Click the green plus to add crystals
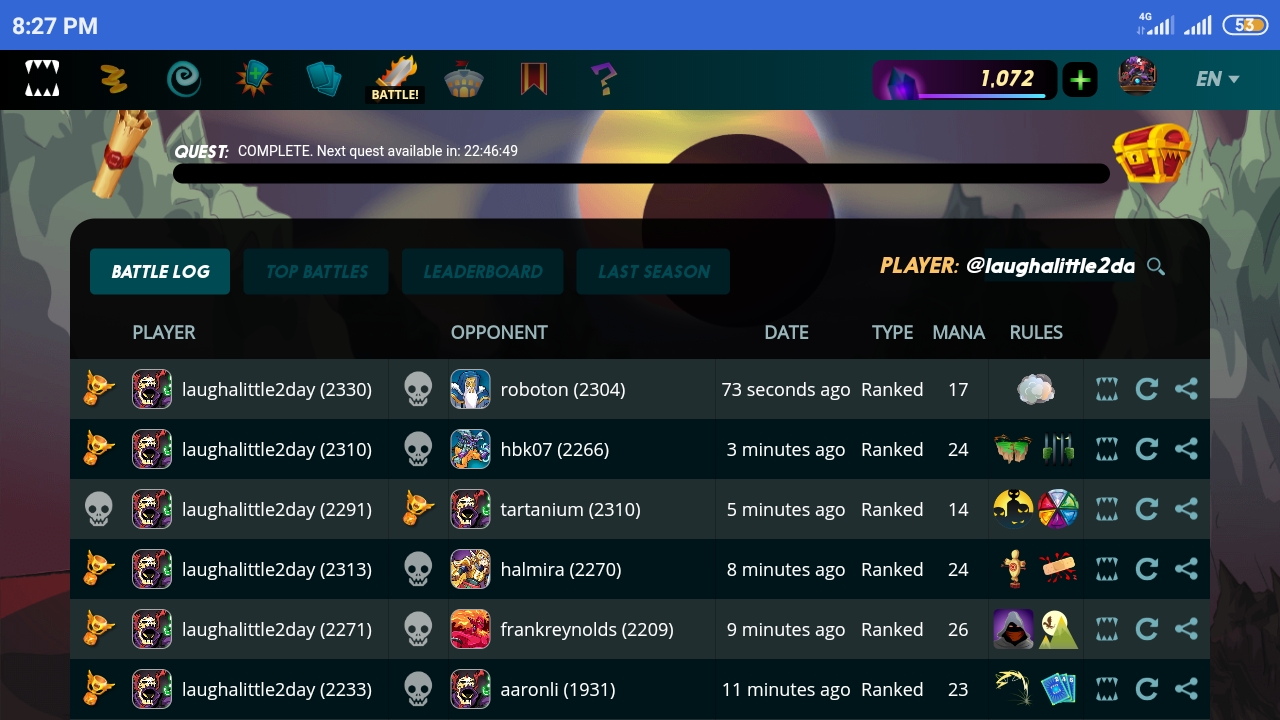This screenshot has height=720, width=1280. point(1080,80)
